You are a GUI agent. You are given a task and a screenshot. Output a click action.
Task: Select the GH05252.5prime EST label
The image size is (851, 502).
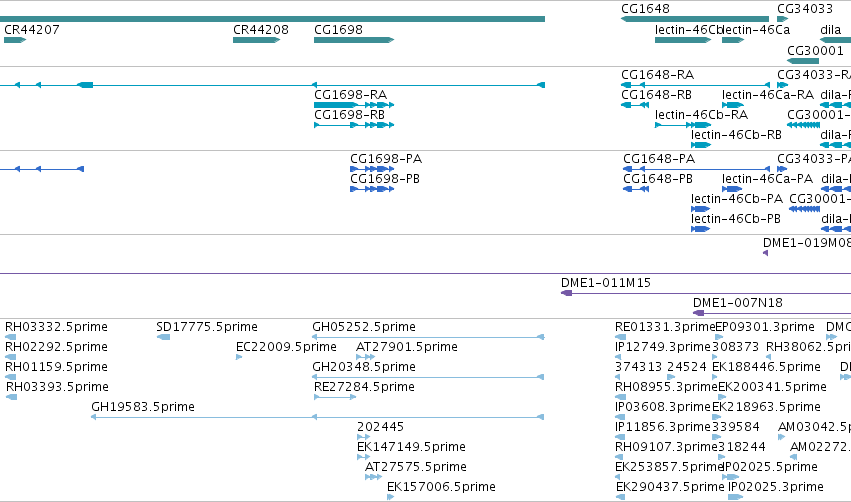point(364,327)
